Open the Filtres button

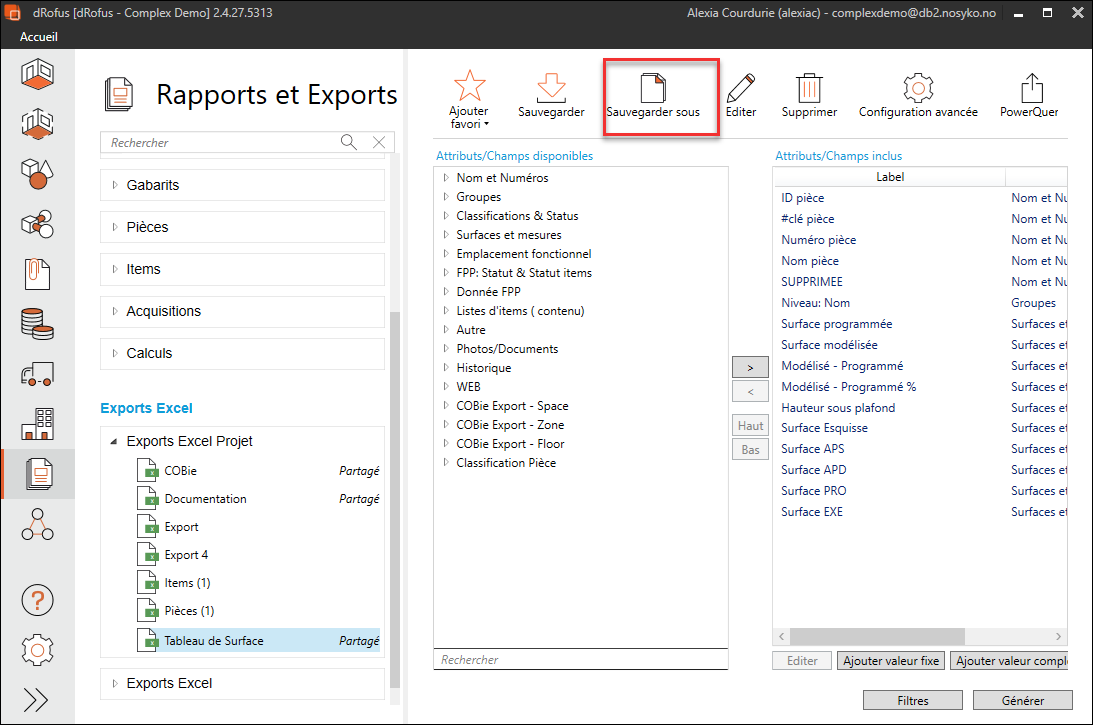coord(913,700)
